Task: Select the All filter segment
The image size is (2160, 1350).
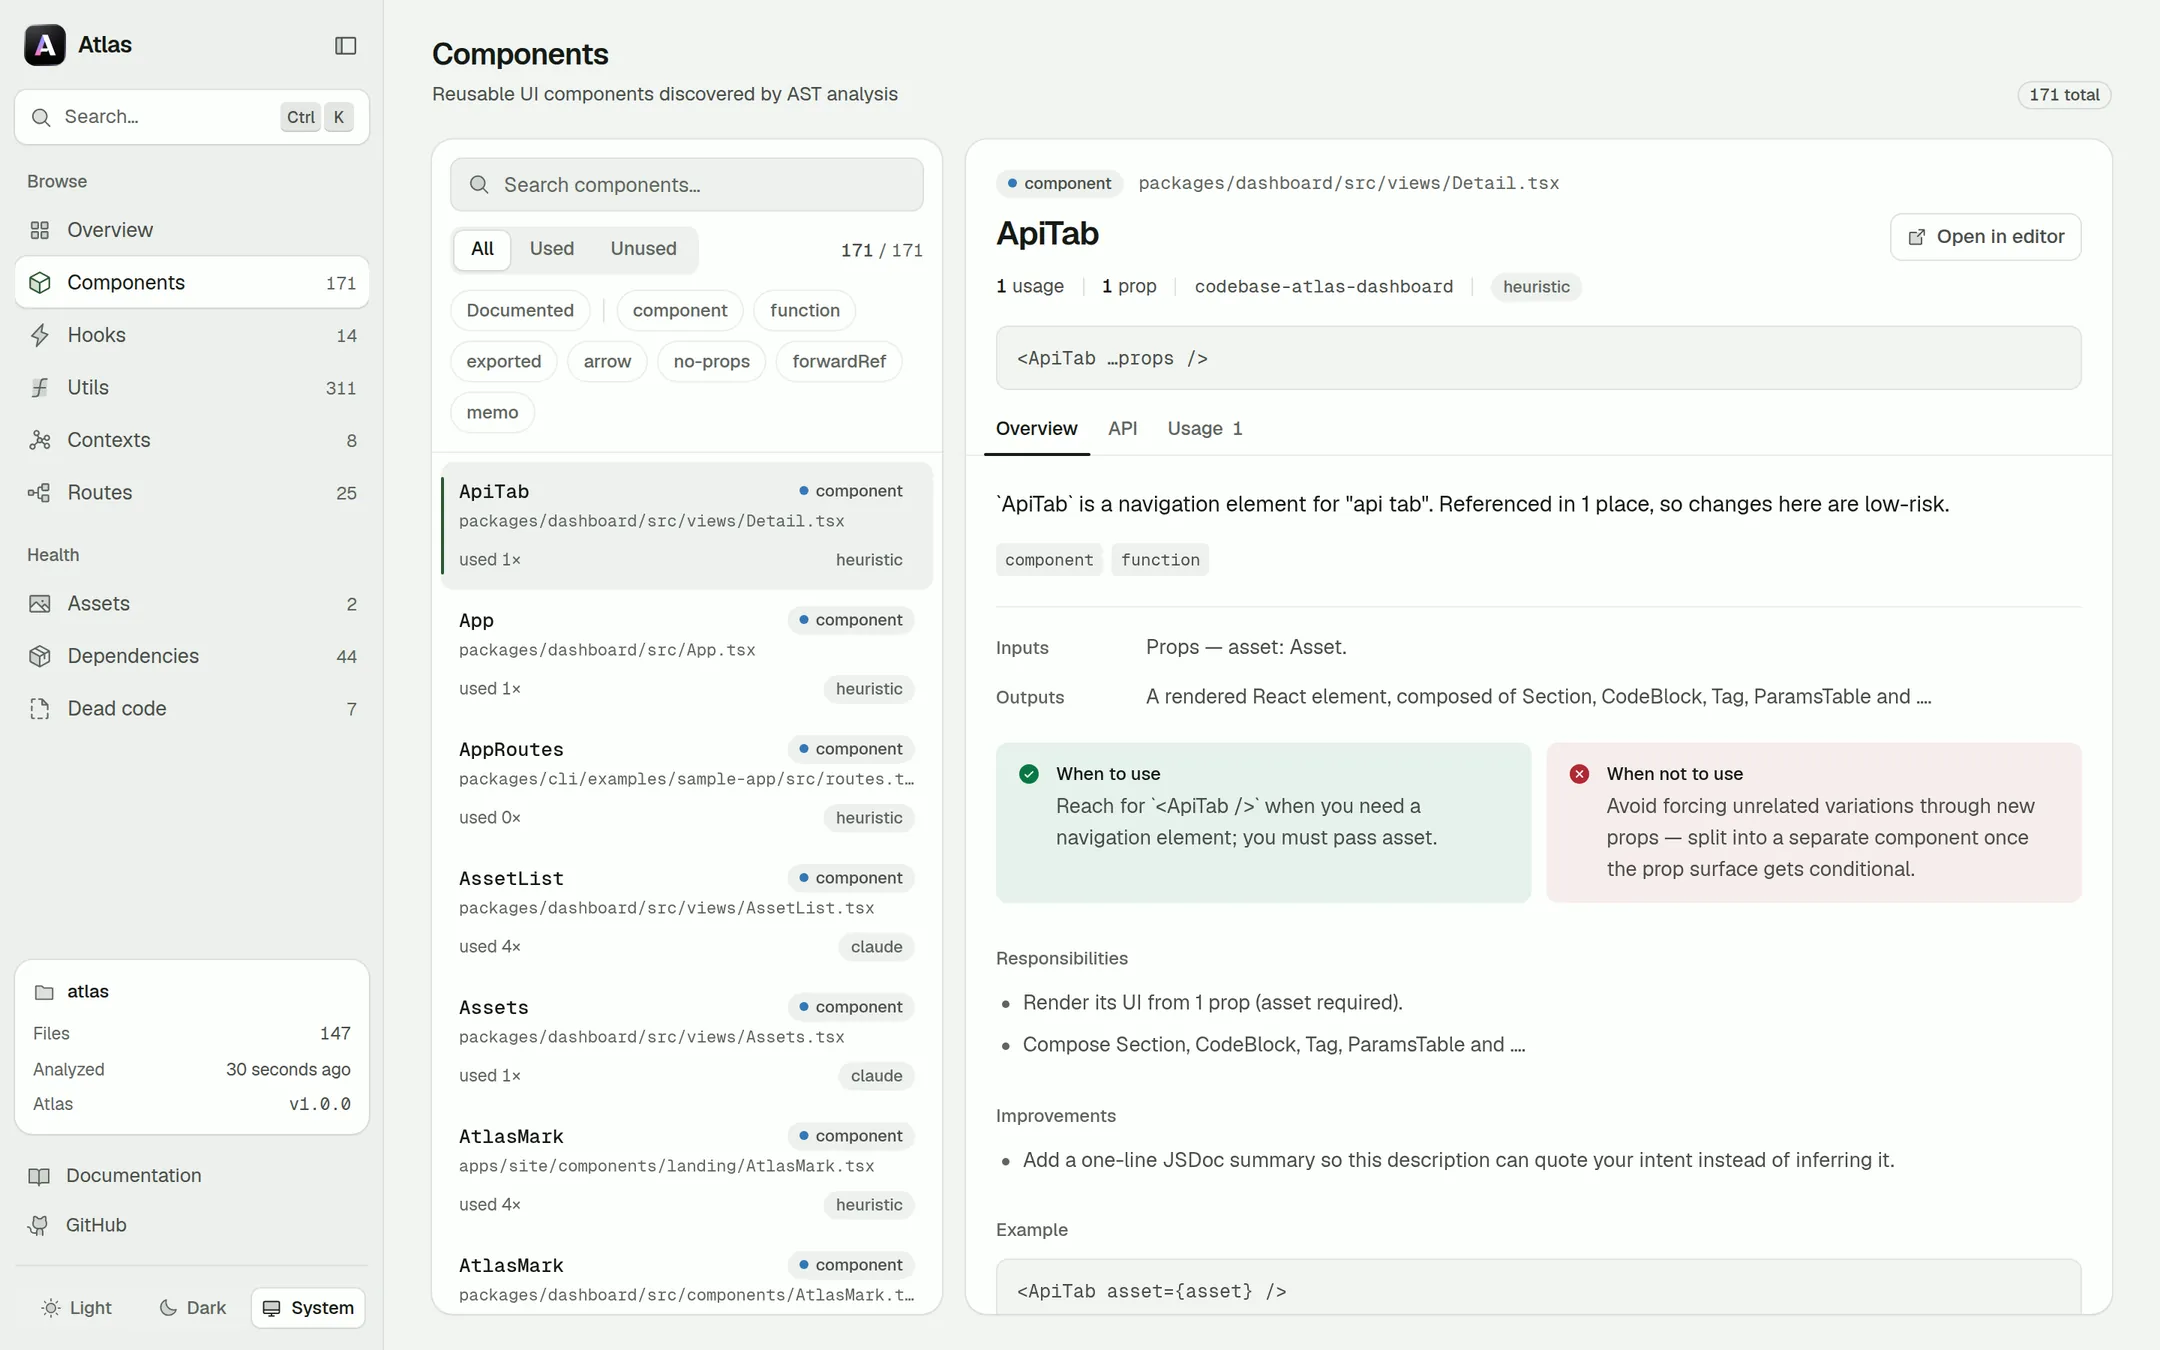Action: tap(482, 249)
